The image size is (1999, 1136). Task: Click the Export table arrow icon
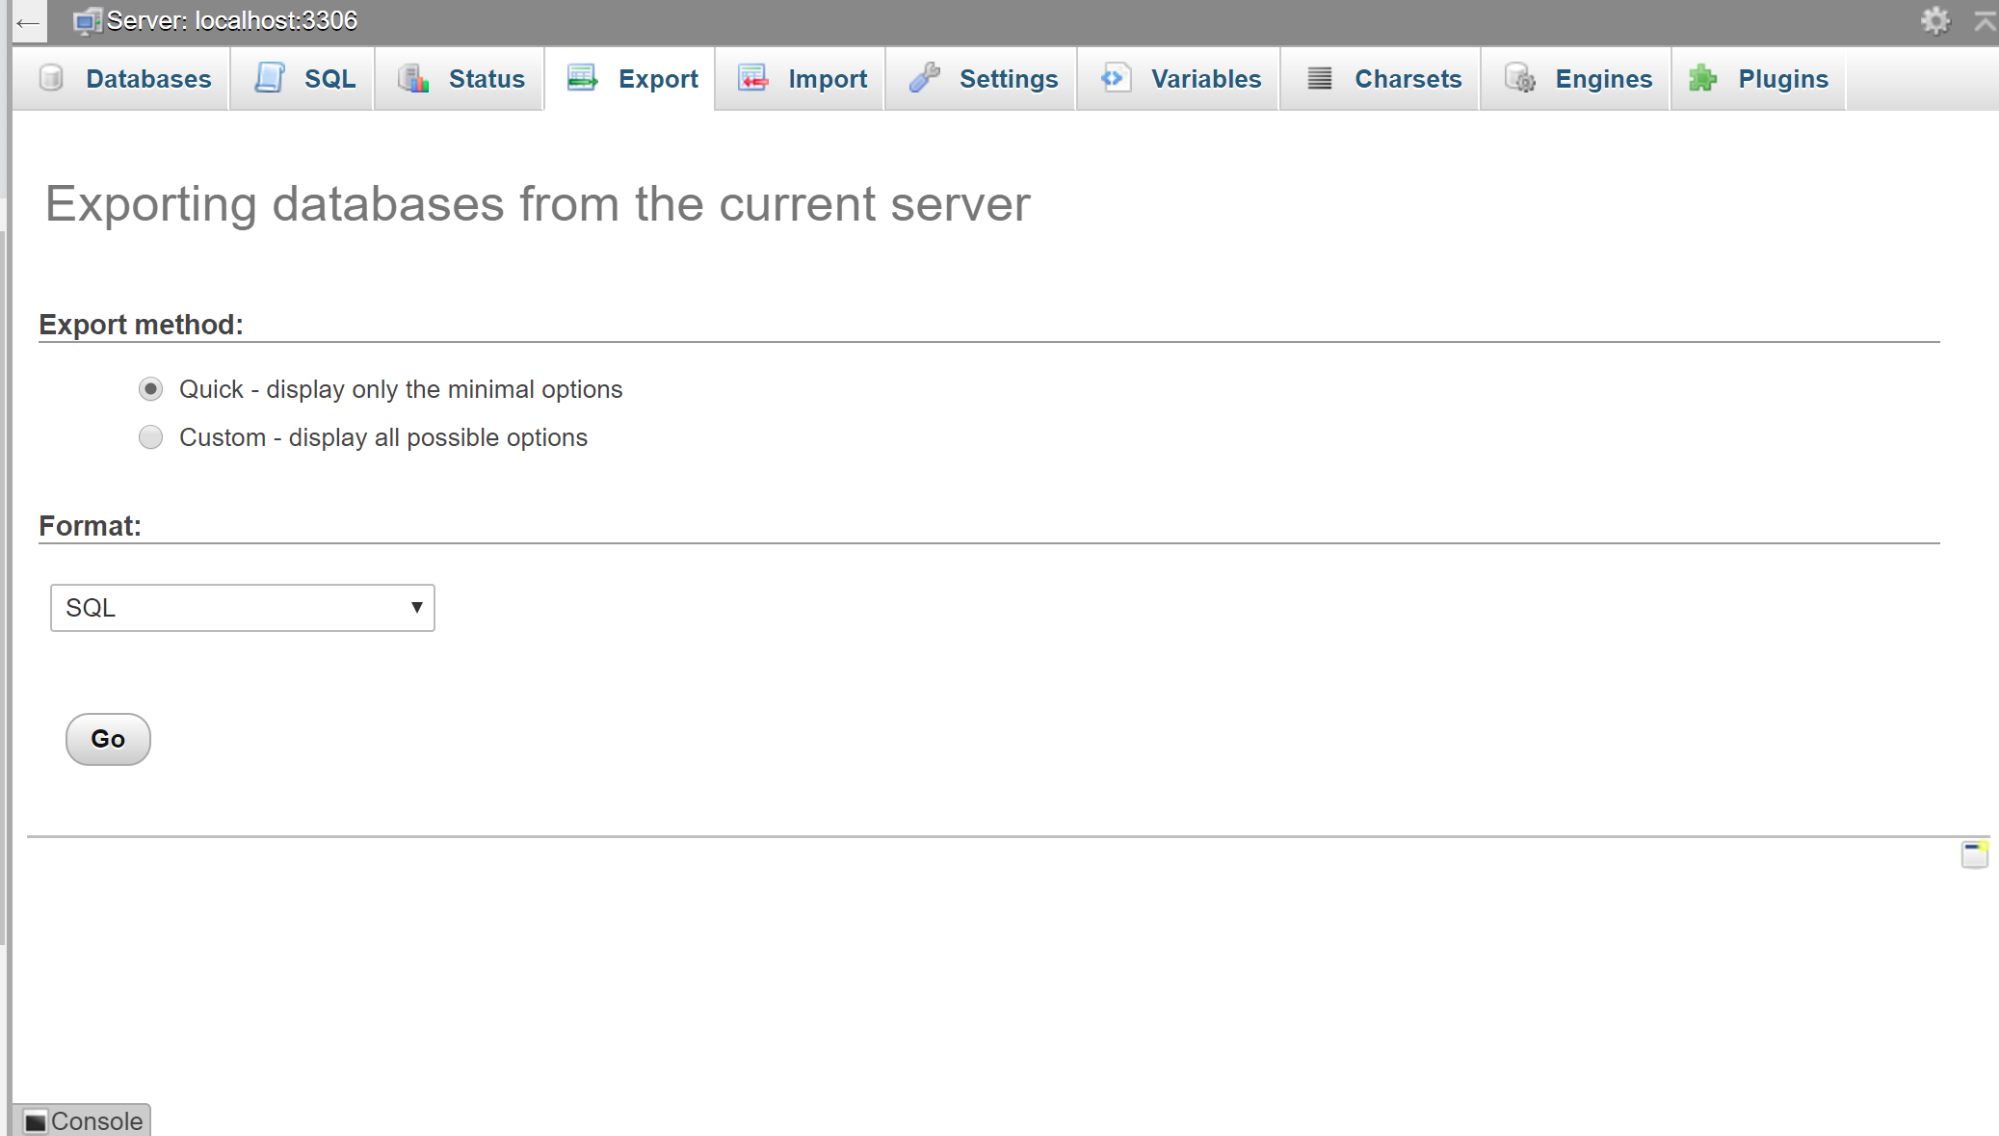[582, 78]
